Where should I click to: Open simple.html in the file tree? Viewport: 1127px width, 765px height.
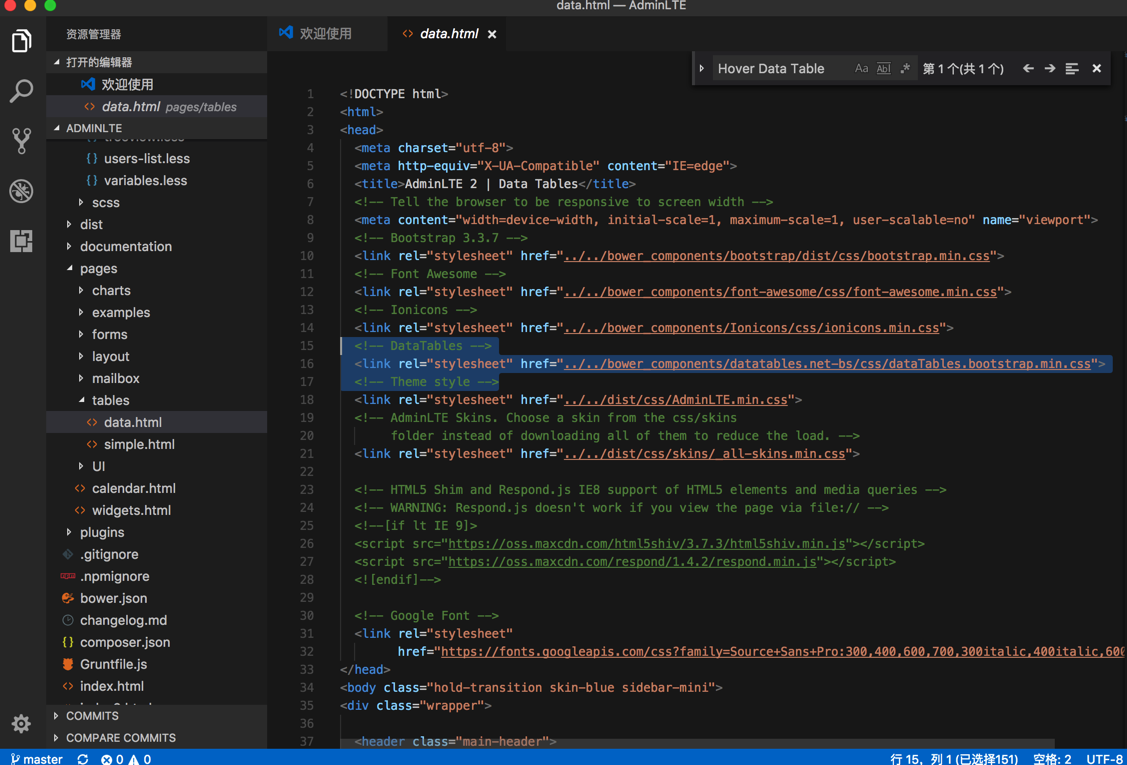pyautogui.click(x=139, y=445)
